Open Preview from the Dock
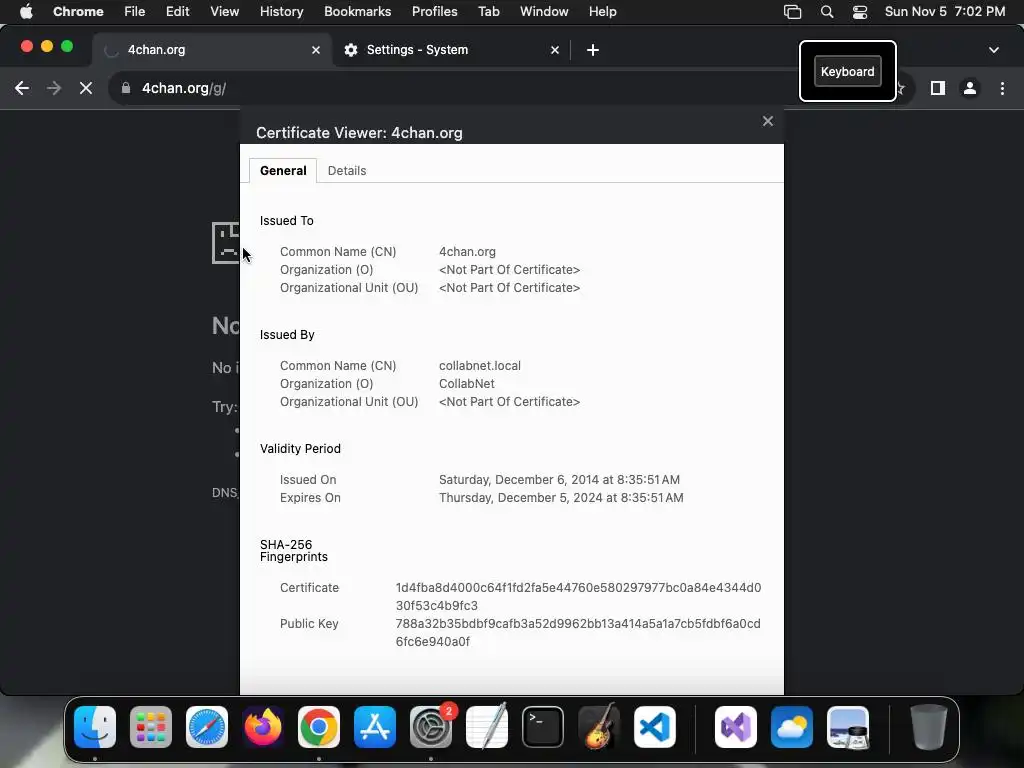The width and height of the screenshot is (1024, 768). click(x=848, y=727)
